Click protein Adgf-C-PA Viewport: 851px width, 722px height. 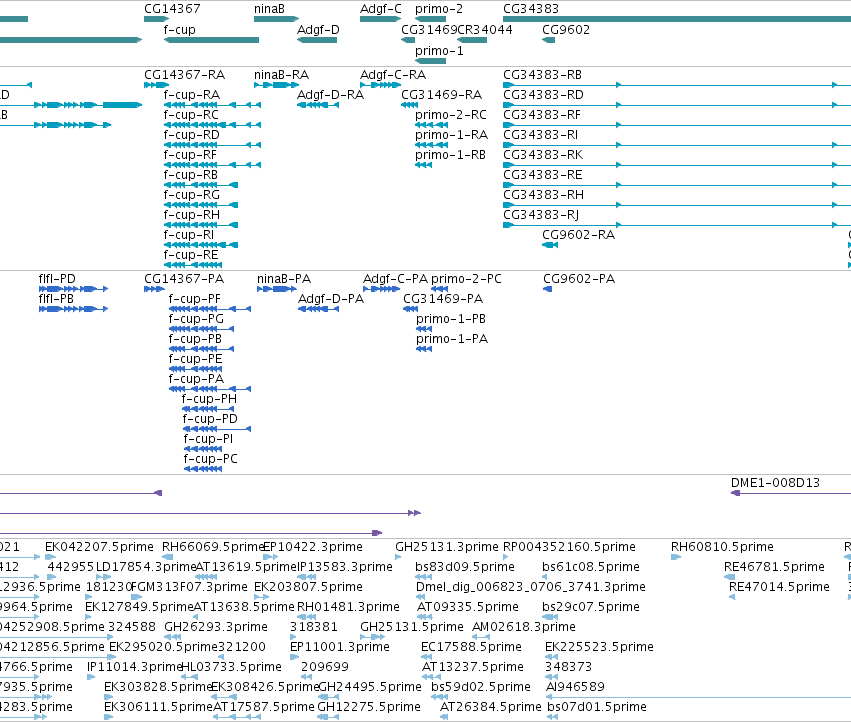pyautogui.click(x=396, y=279)
